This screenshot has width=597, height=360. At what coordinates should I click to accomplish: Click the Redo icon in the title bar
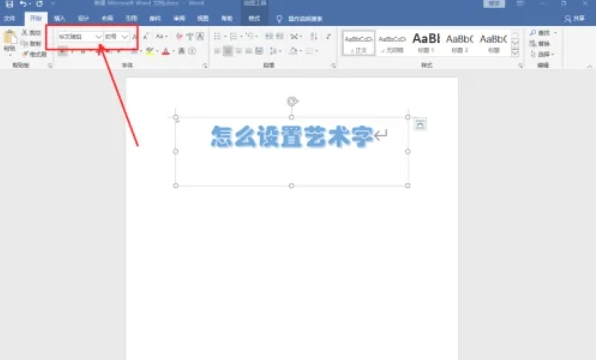point(39,4)
